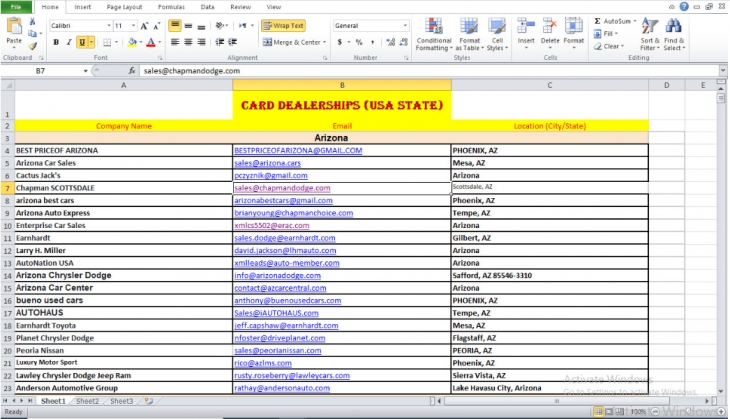The image size is (730, 419).
Task: Click the Format Painter brush icon
Action: (32, 46)
